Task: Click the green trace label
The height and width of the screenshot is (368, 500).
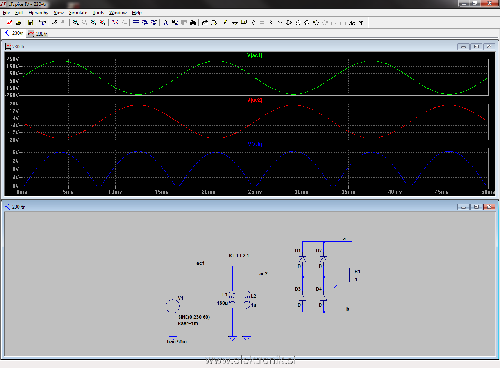Action: pyautogui.click(x=255, y=55)
